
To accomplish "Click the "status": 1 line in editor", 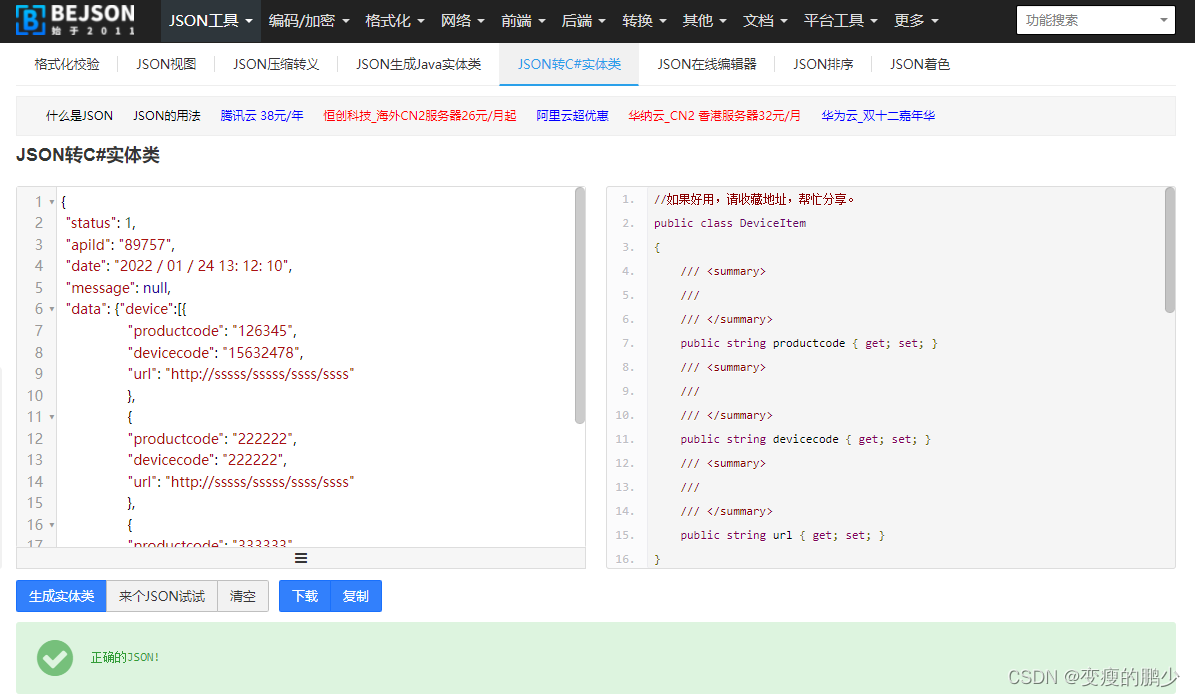I will click(x=101, y=223).
